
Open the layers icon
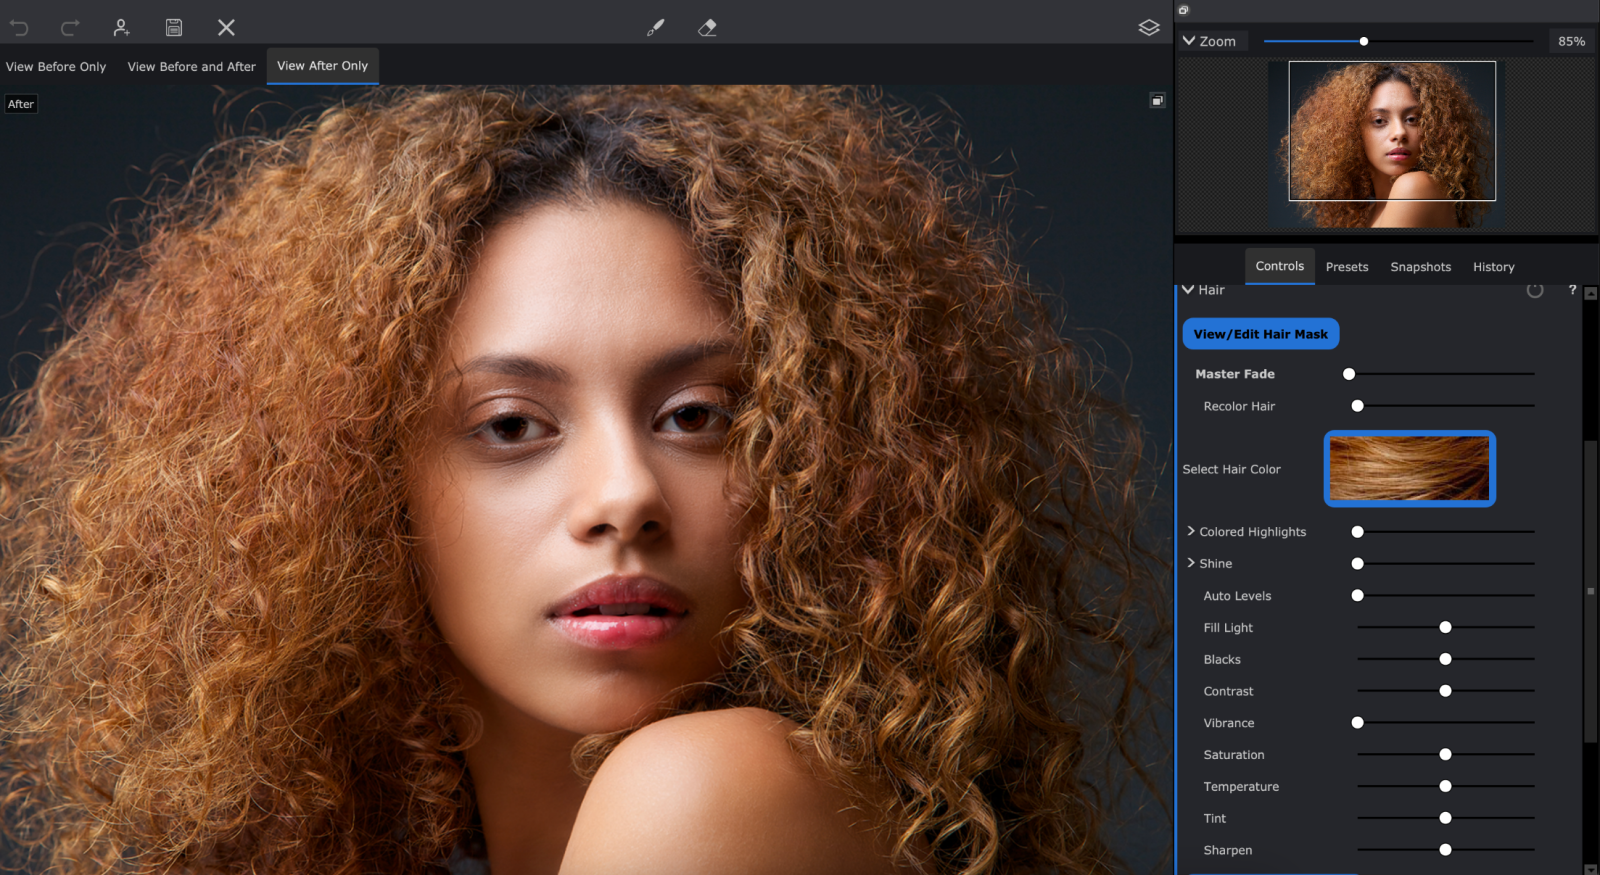point(1149,28)
